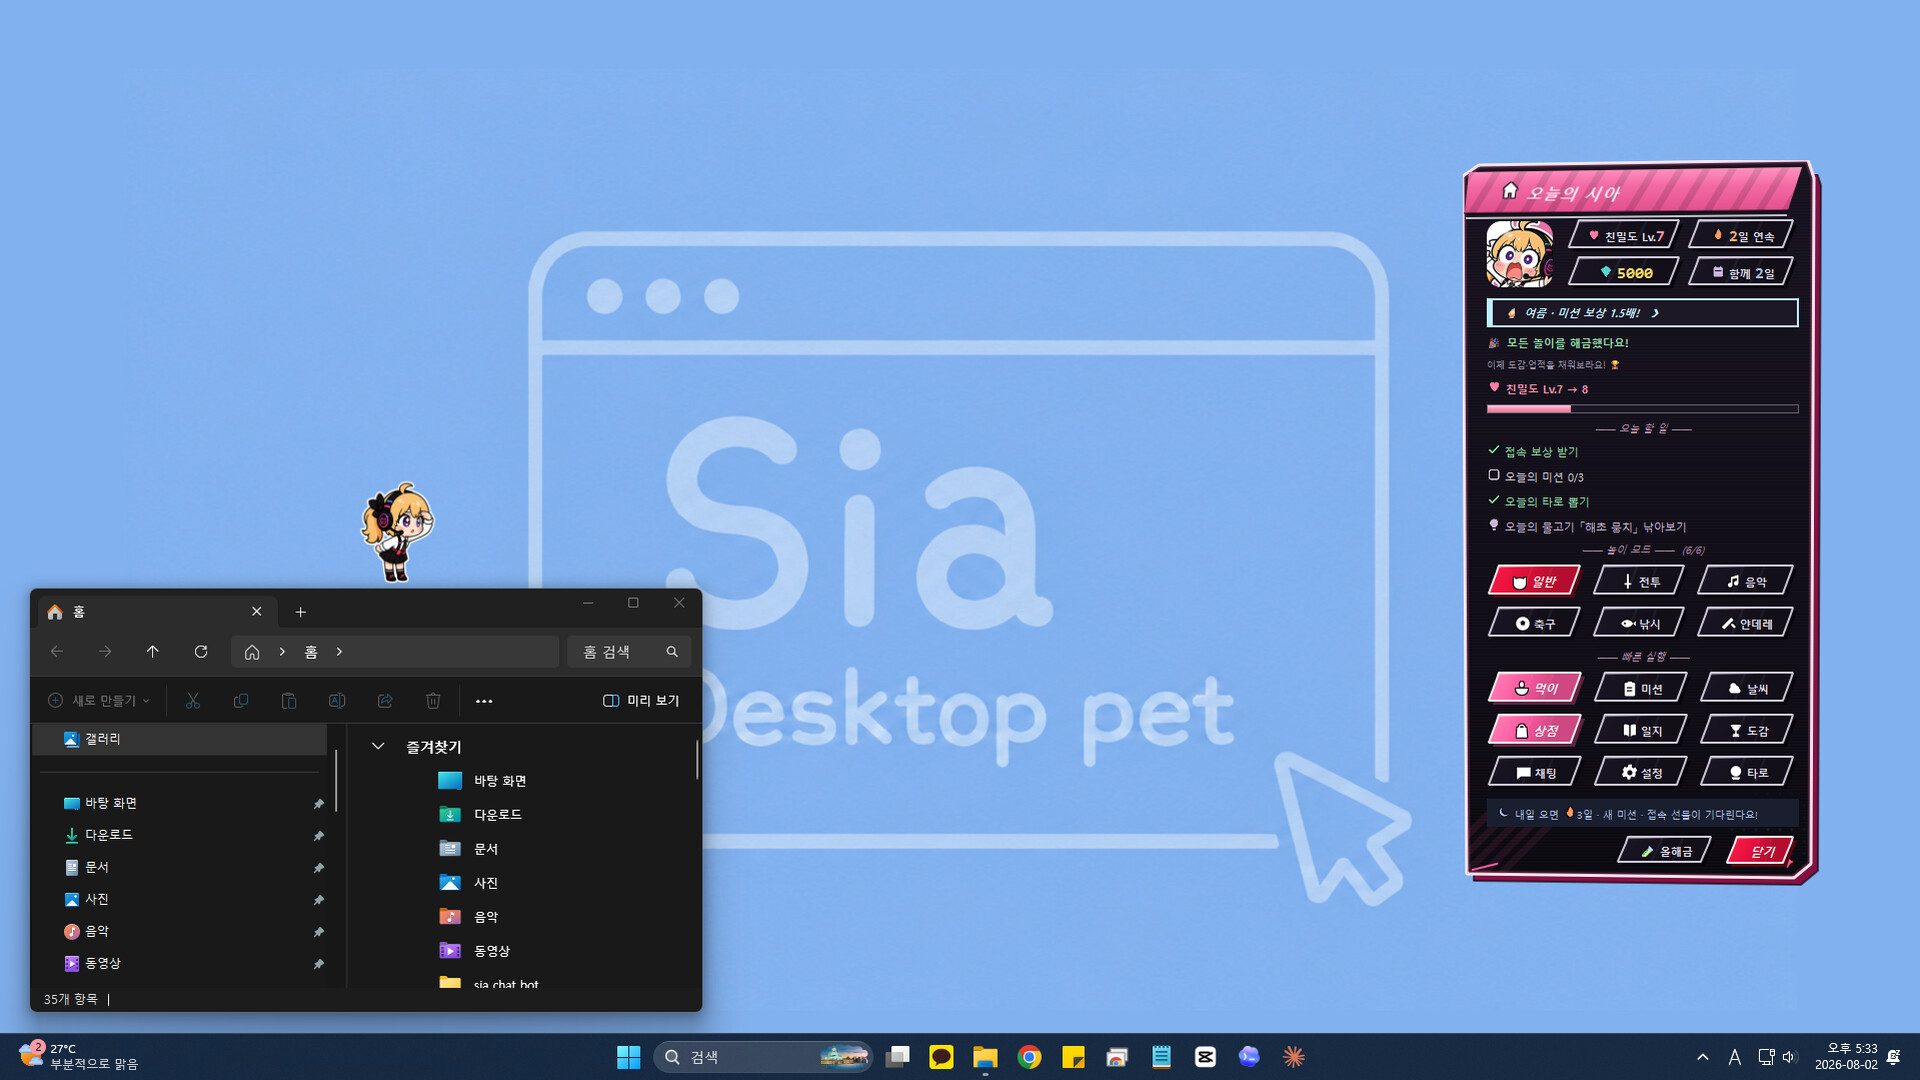Viewport: 1920px width, 1080px height.
Task: Open the 타로 tarot quick action
Action: pyautogui.click(x=1747, y=772)
